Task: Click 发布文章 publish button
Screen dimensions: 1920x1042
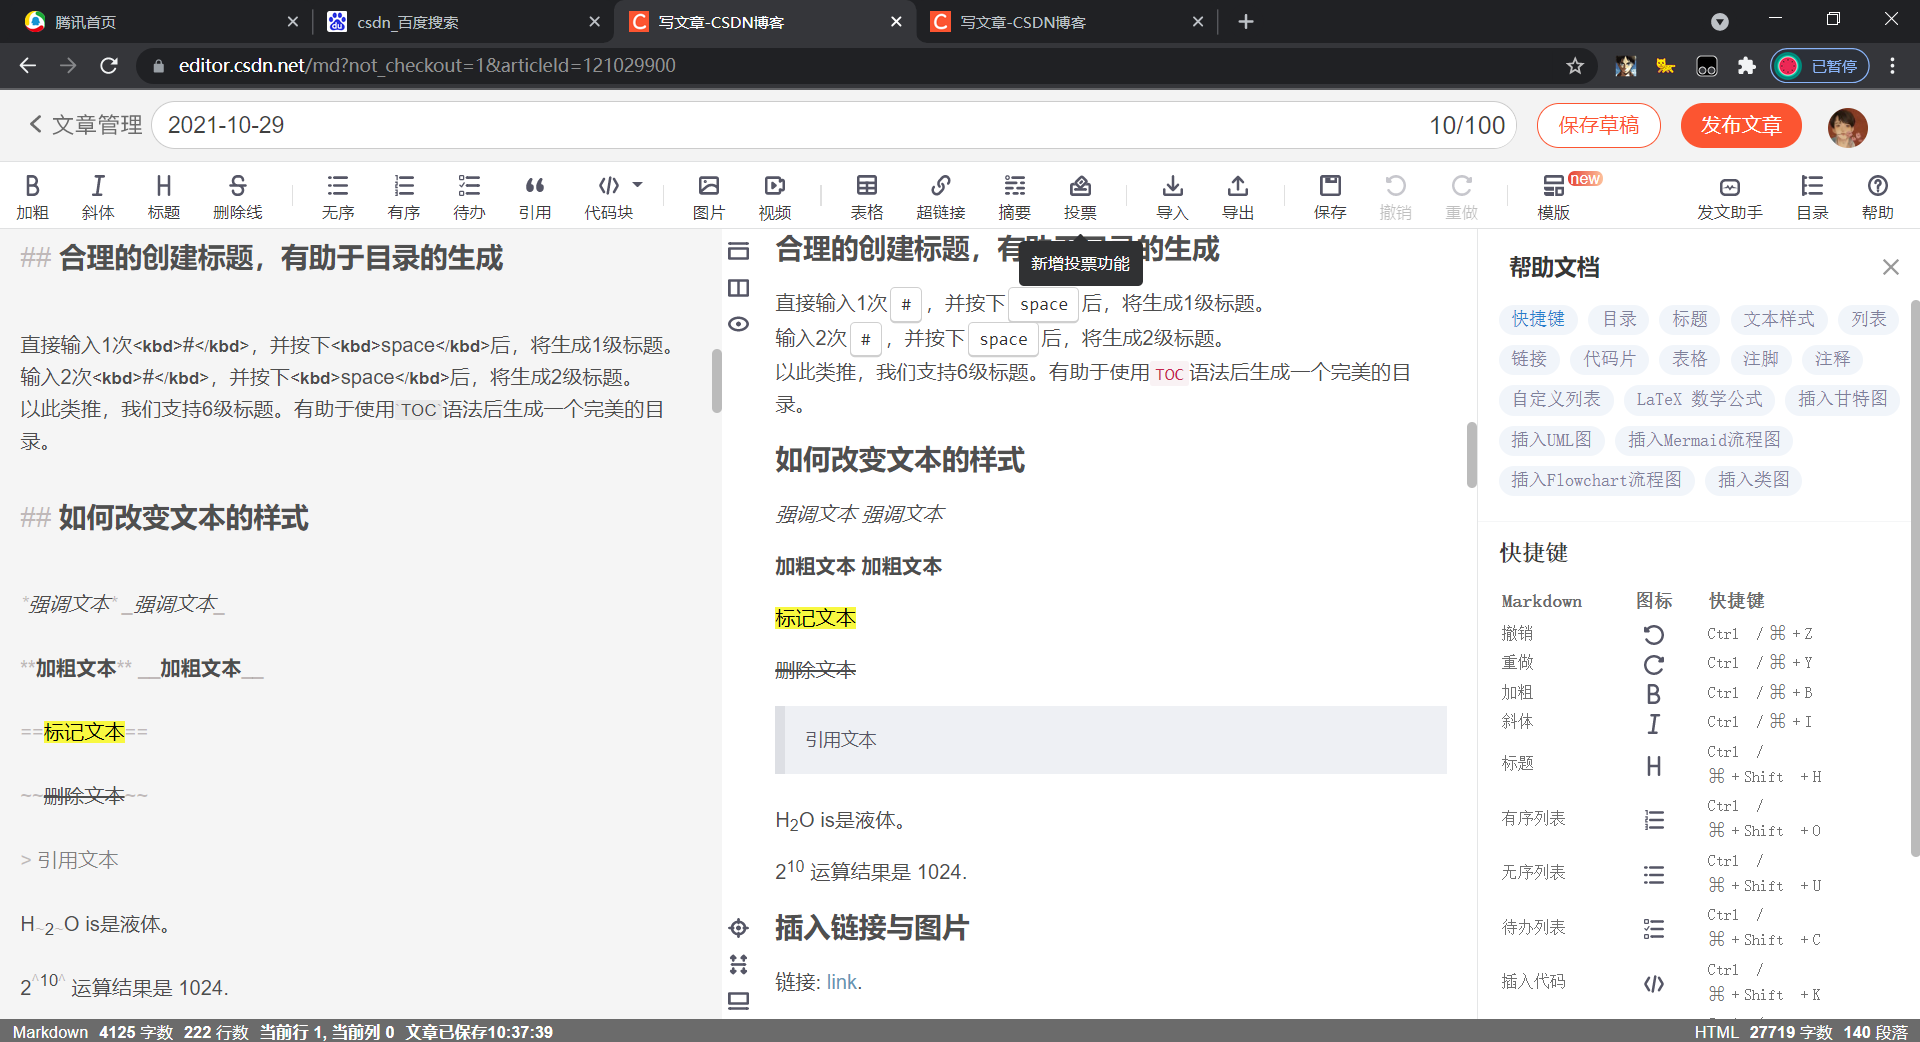Action: (x=1741, y=125)
